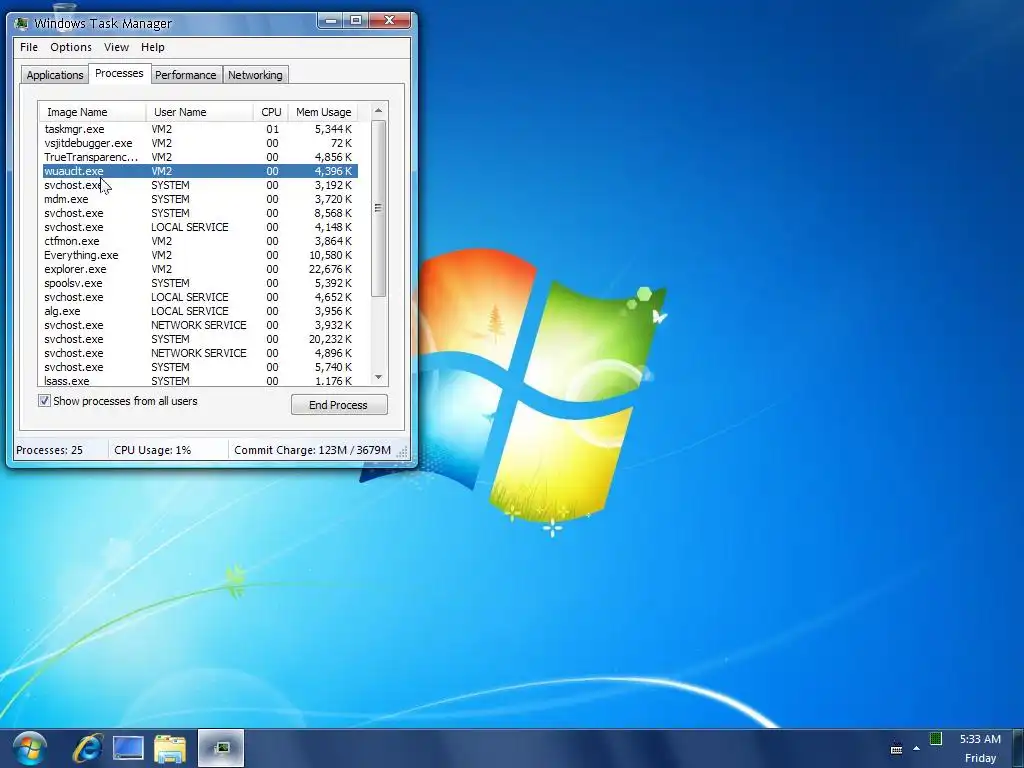The image size is (1024, 768).
Task: Select the Processes tab
Action: [119, 73]
